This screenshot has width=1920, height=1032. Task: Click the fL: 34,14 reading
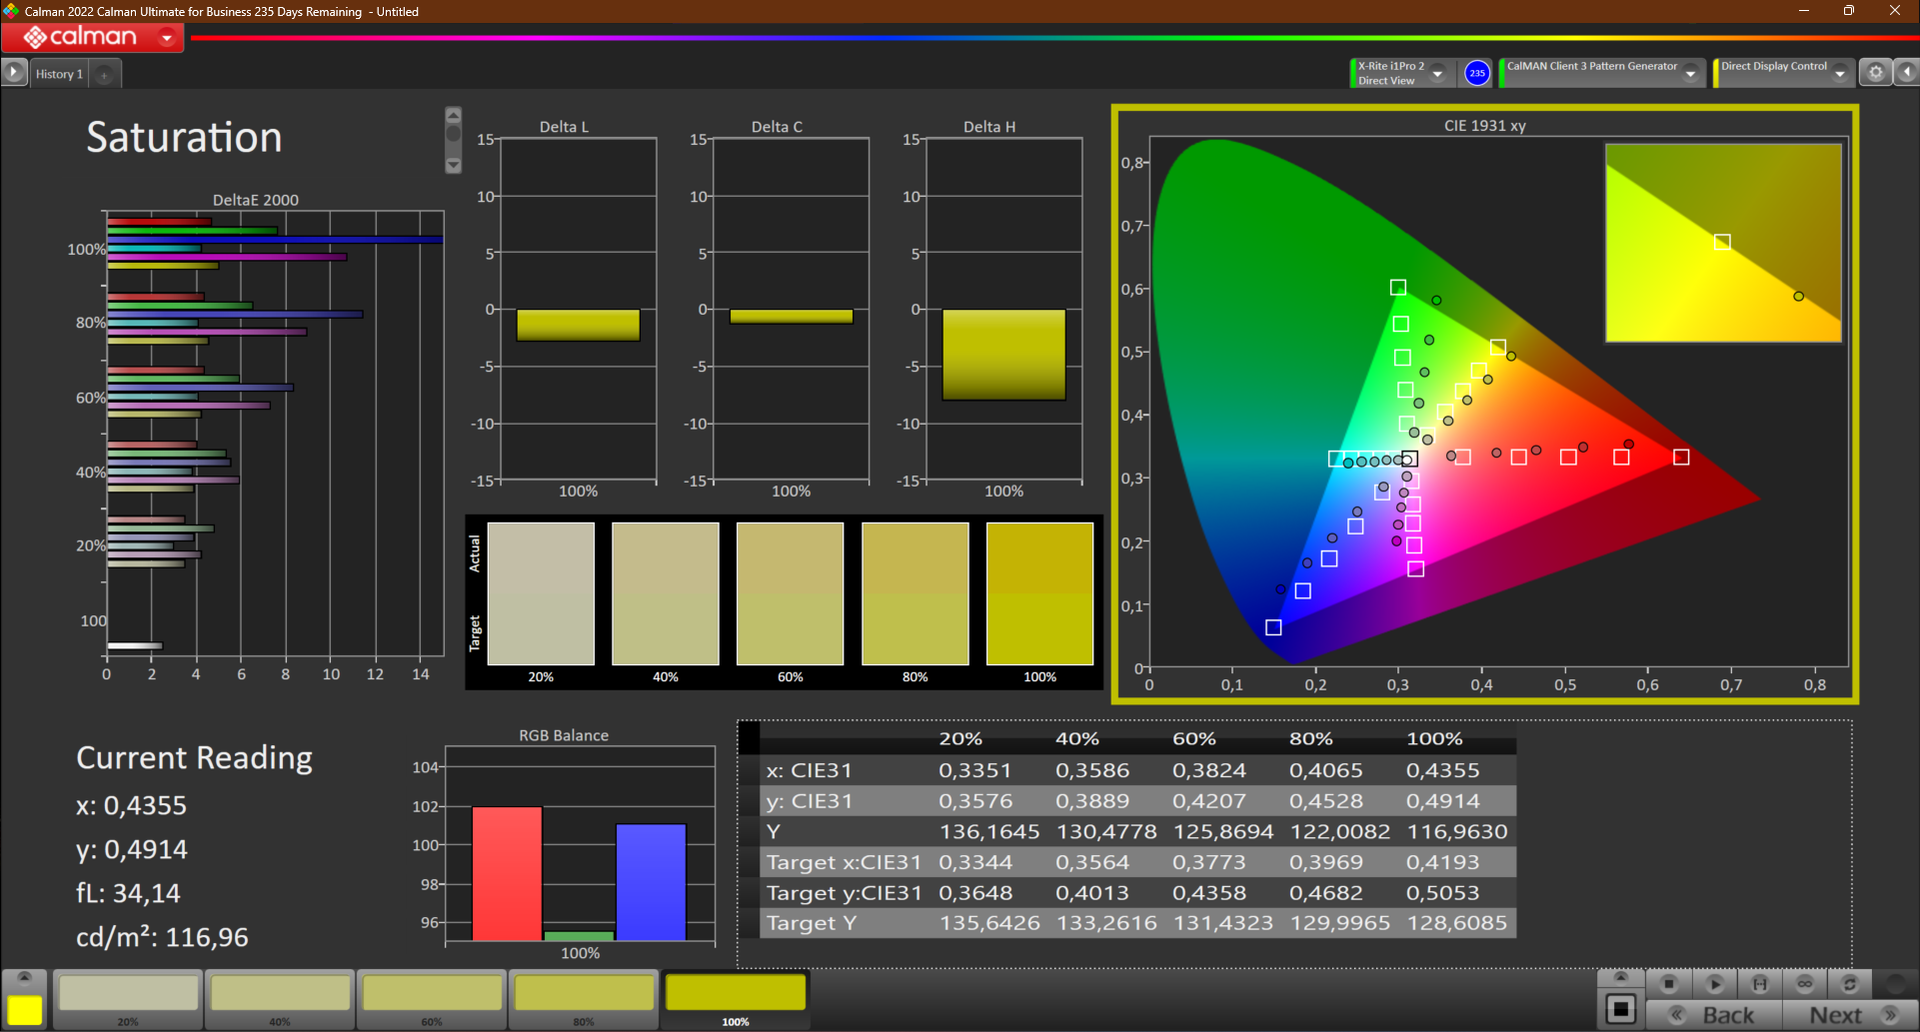tap(128, 893)
